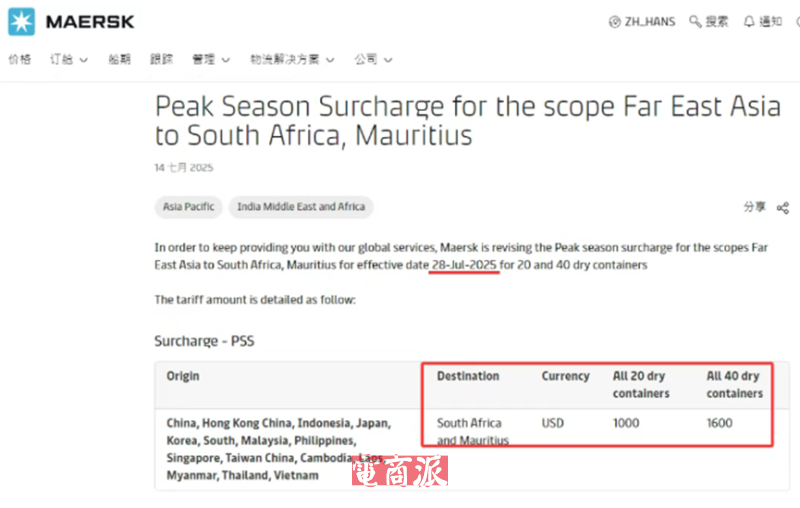Click the 分享 share text link
Image resolution: width=800 pixels, height=508 pixels.
754,207
